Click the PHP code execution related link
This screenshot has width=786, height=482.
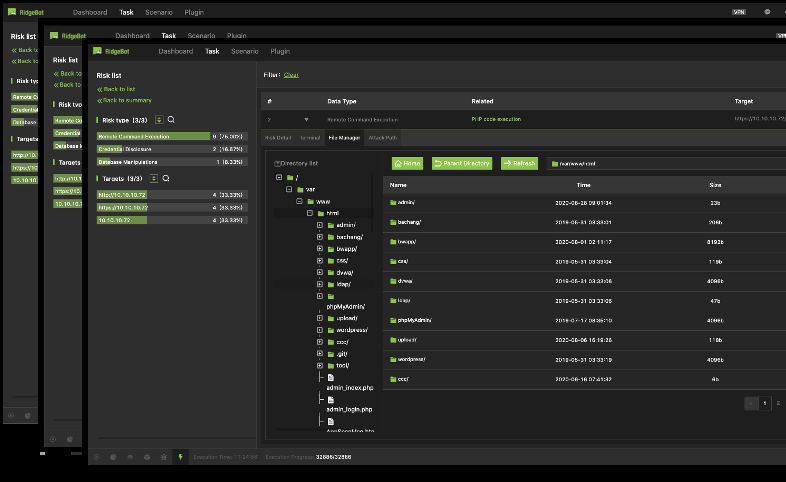[x=496, y=119]
